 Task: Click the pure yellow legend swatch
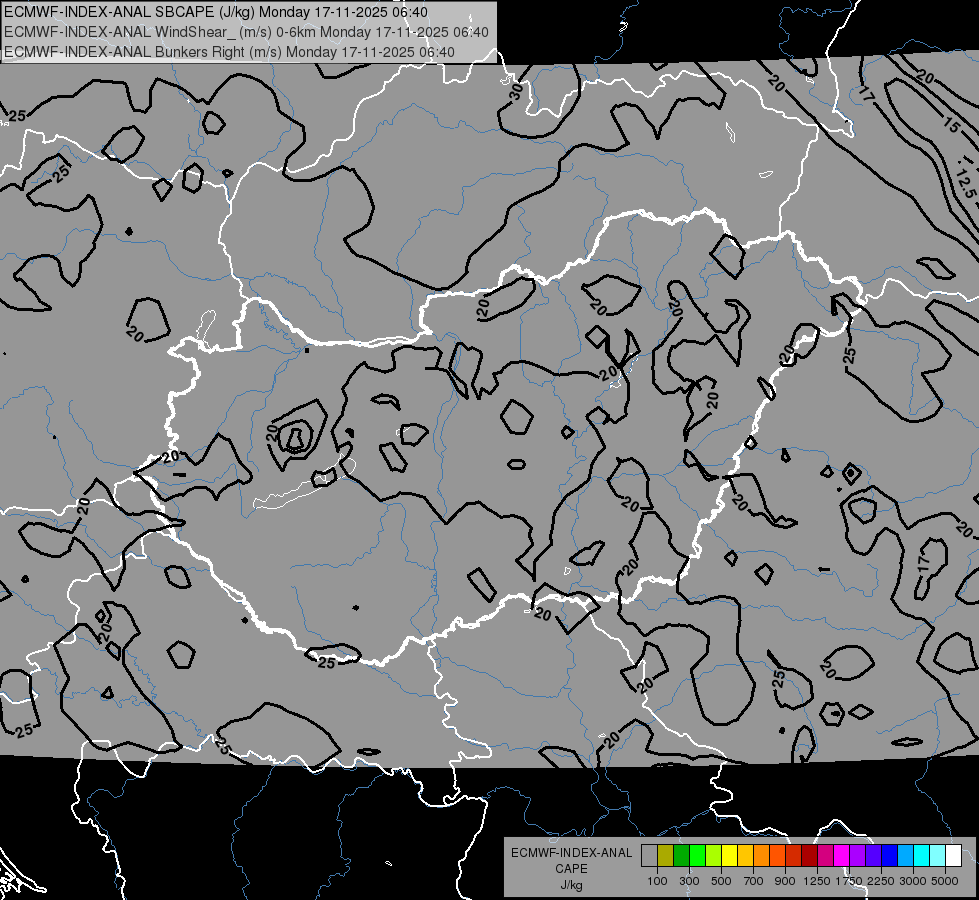(x=729, y=856)
